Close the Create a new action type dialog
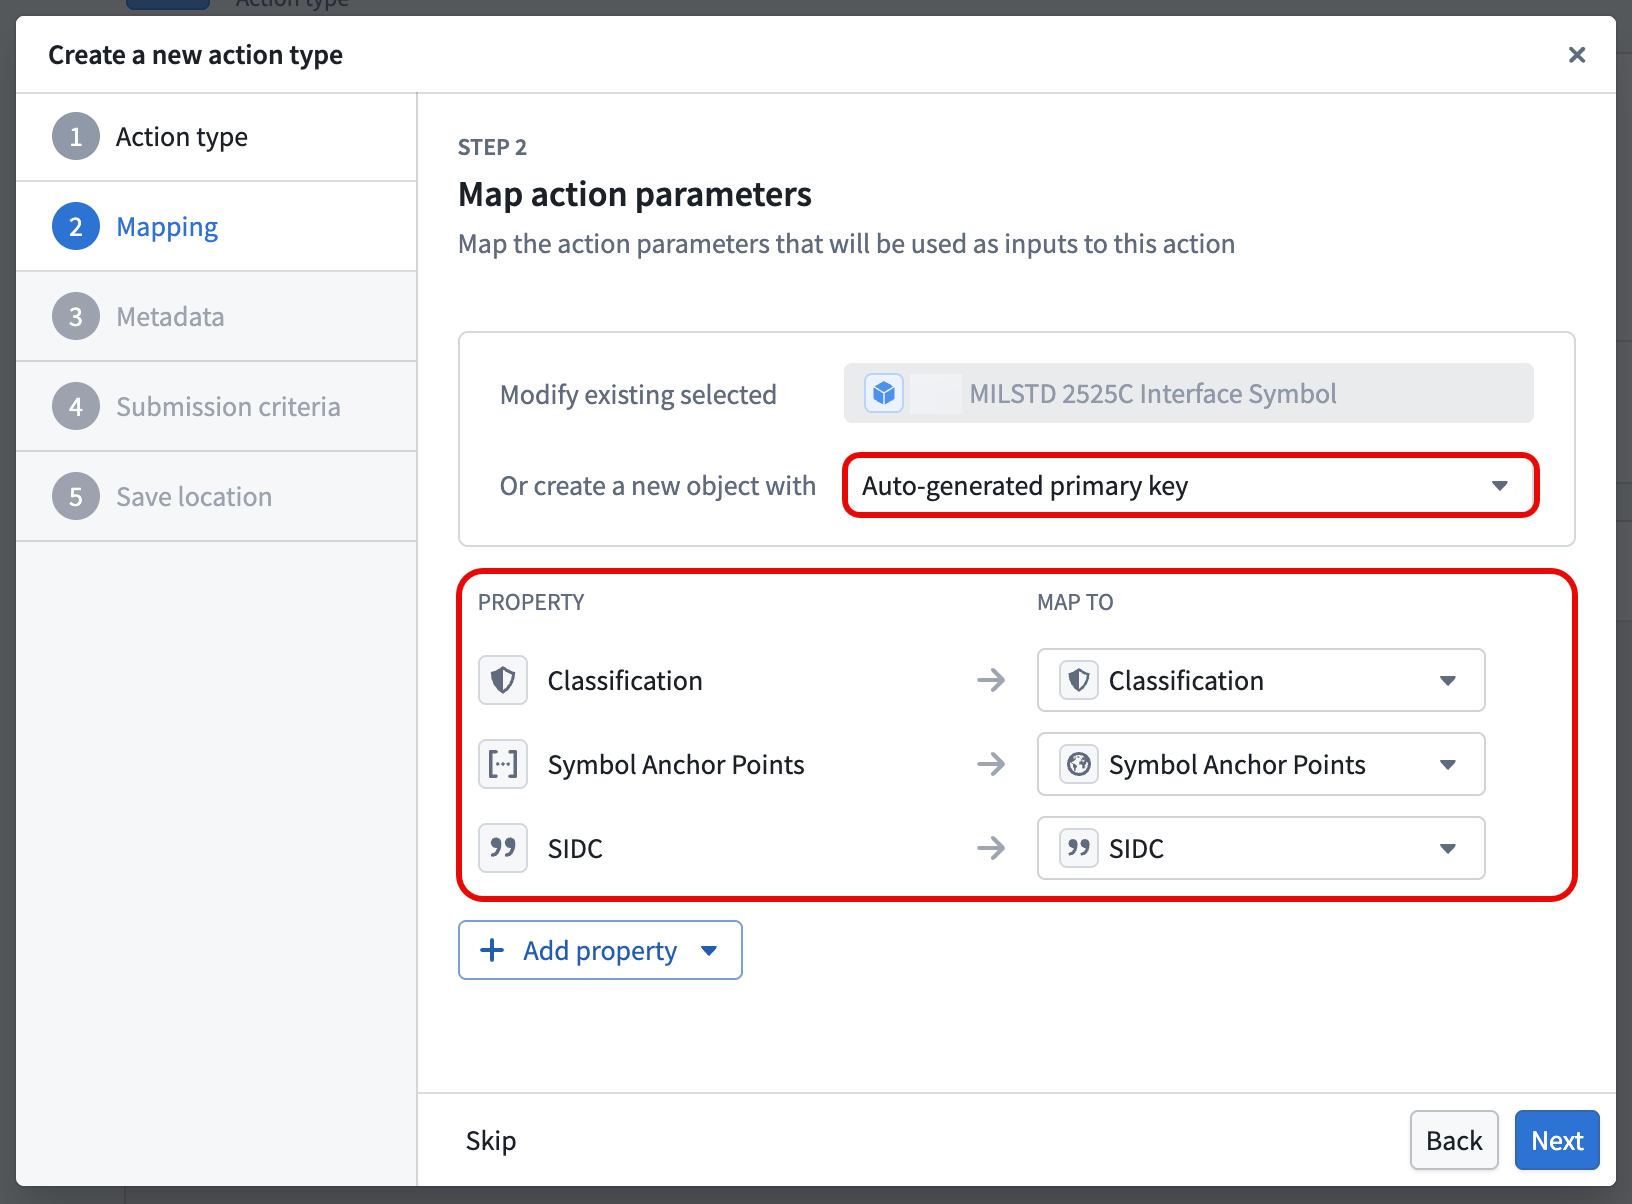The width and height of the screenshot is (1632, 1204). click(x=1577, y=55)
